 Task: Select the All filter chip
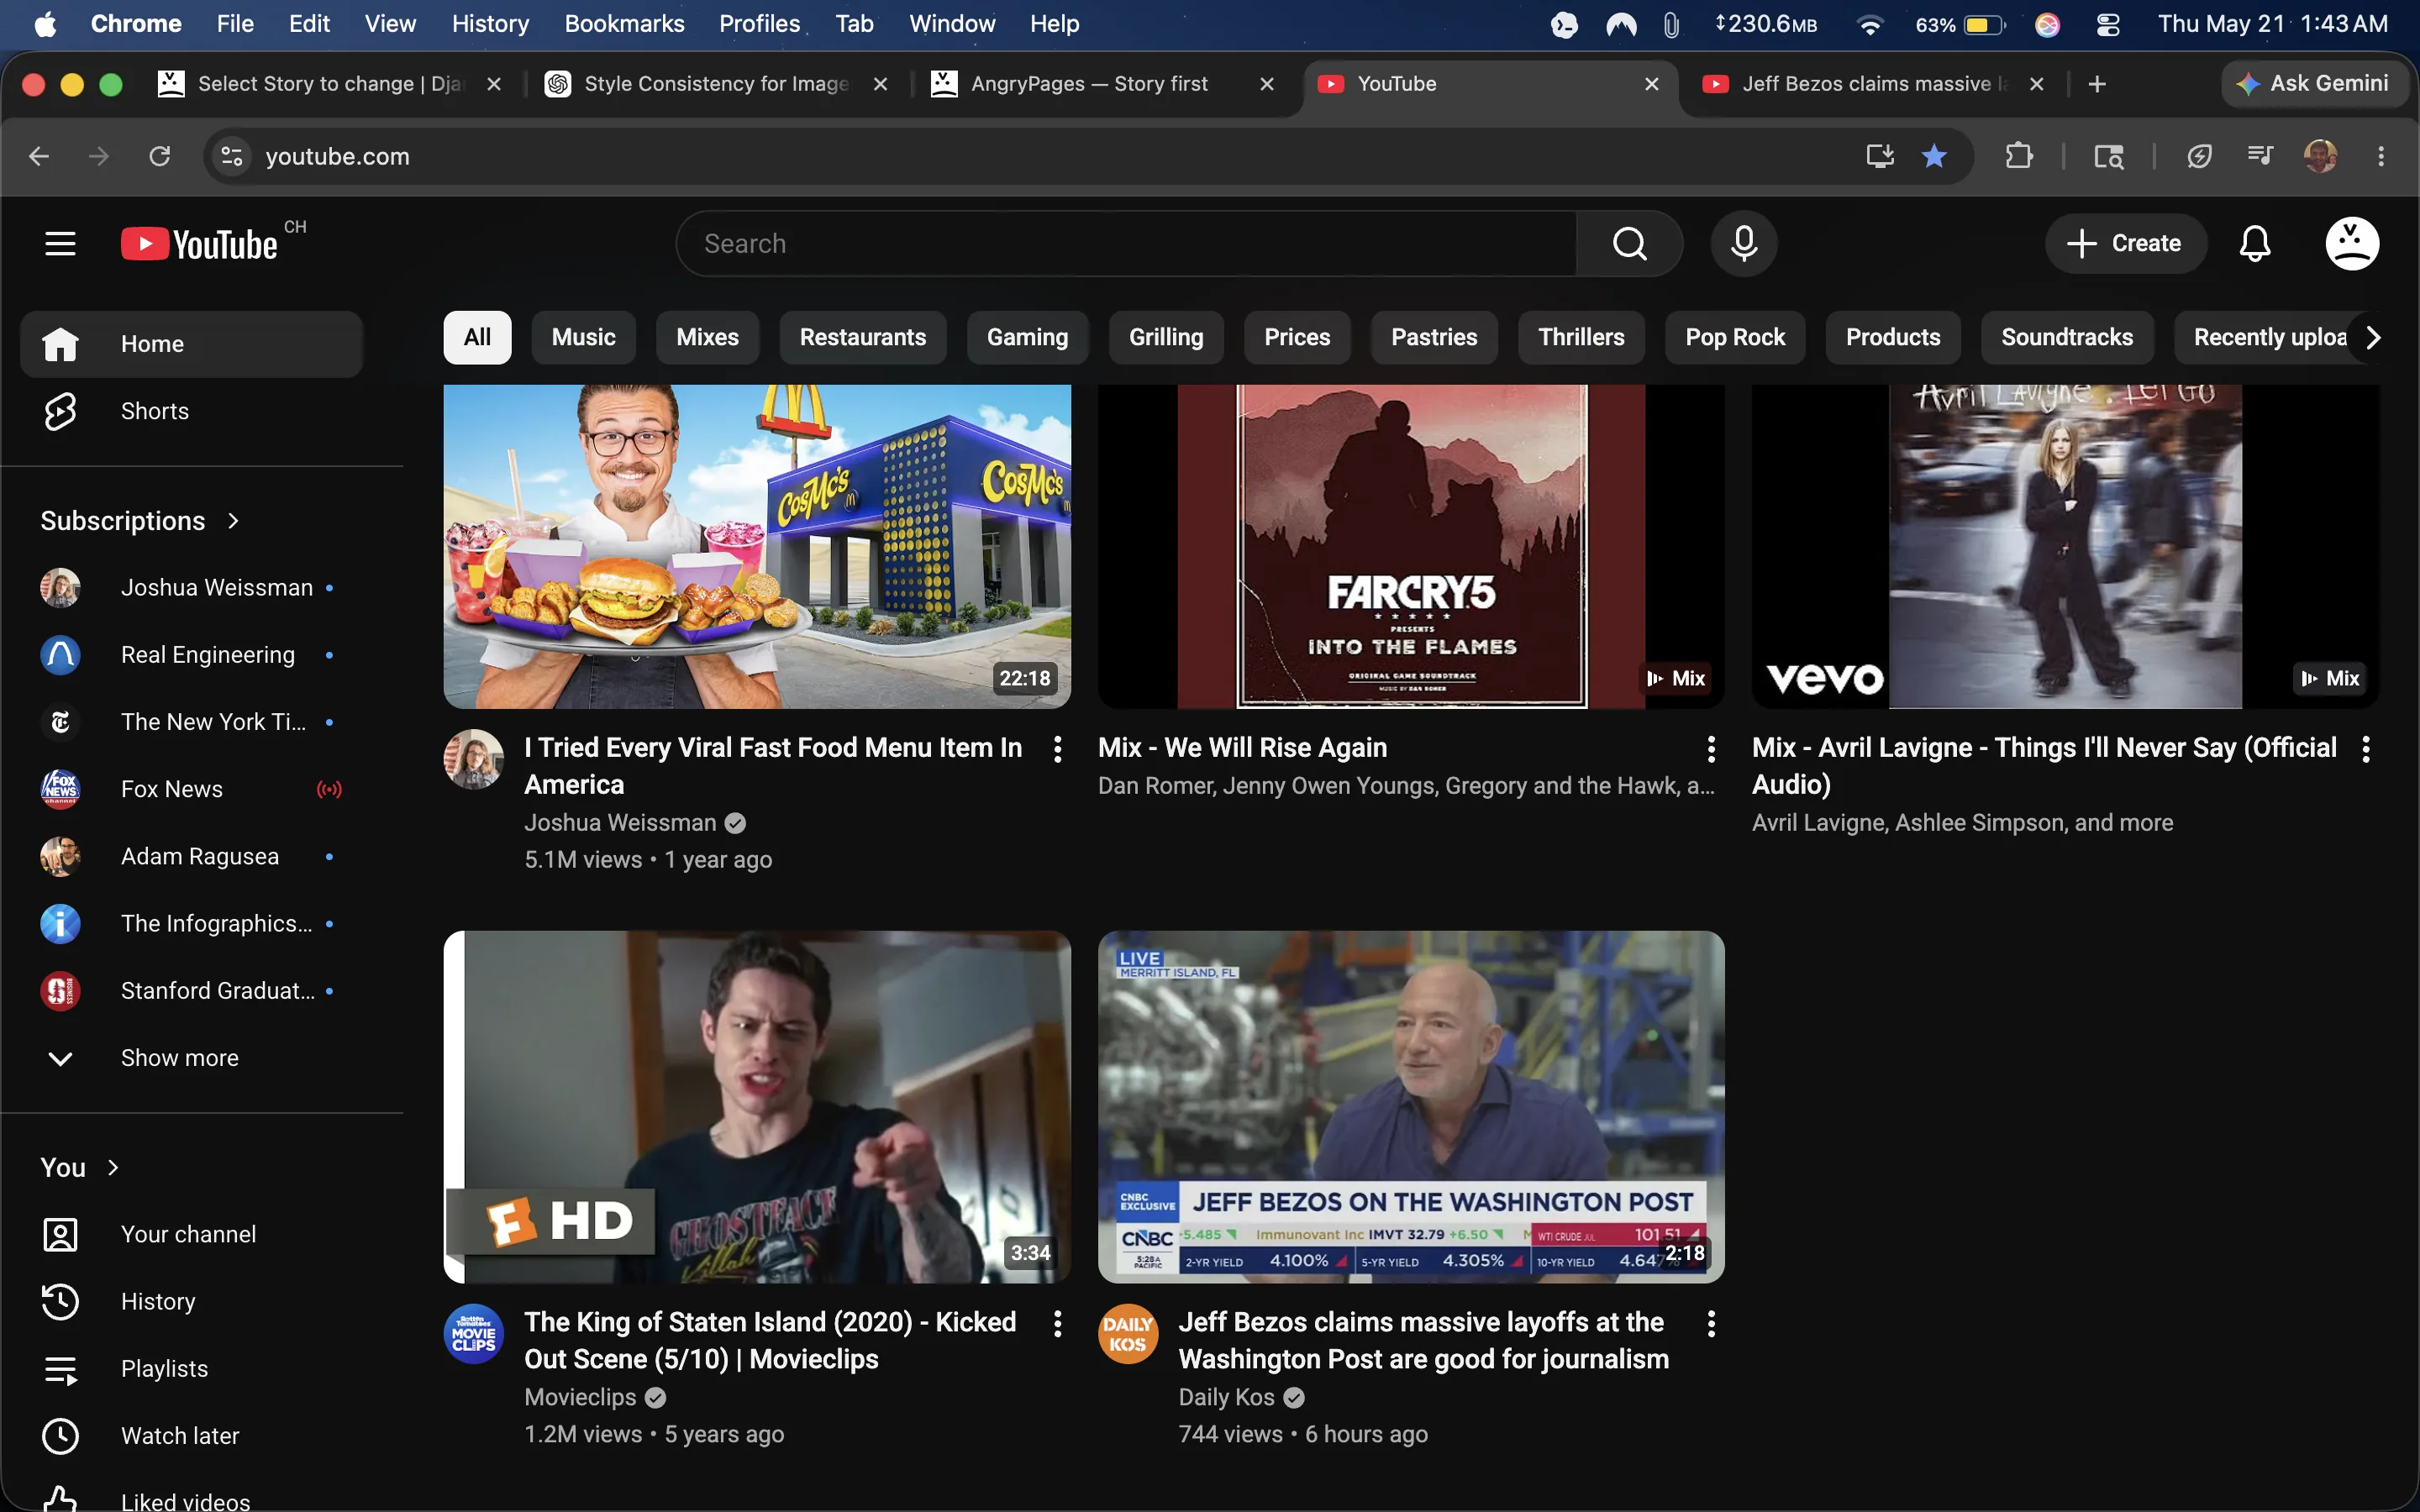(477, 337)
